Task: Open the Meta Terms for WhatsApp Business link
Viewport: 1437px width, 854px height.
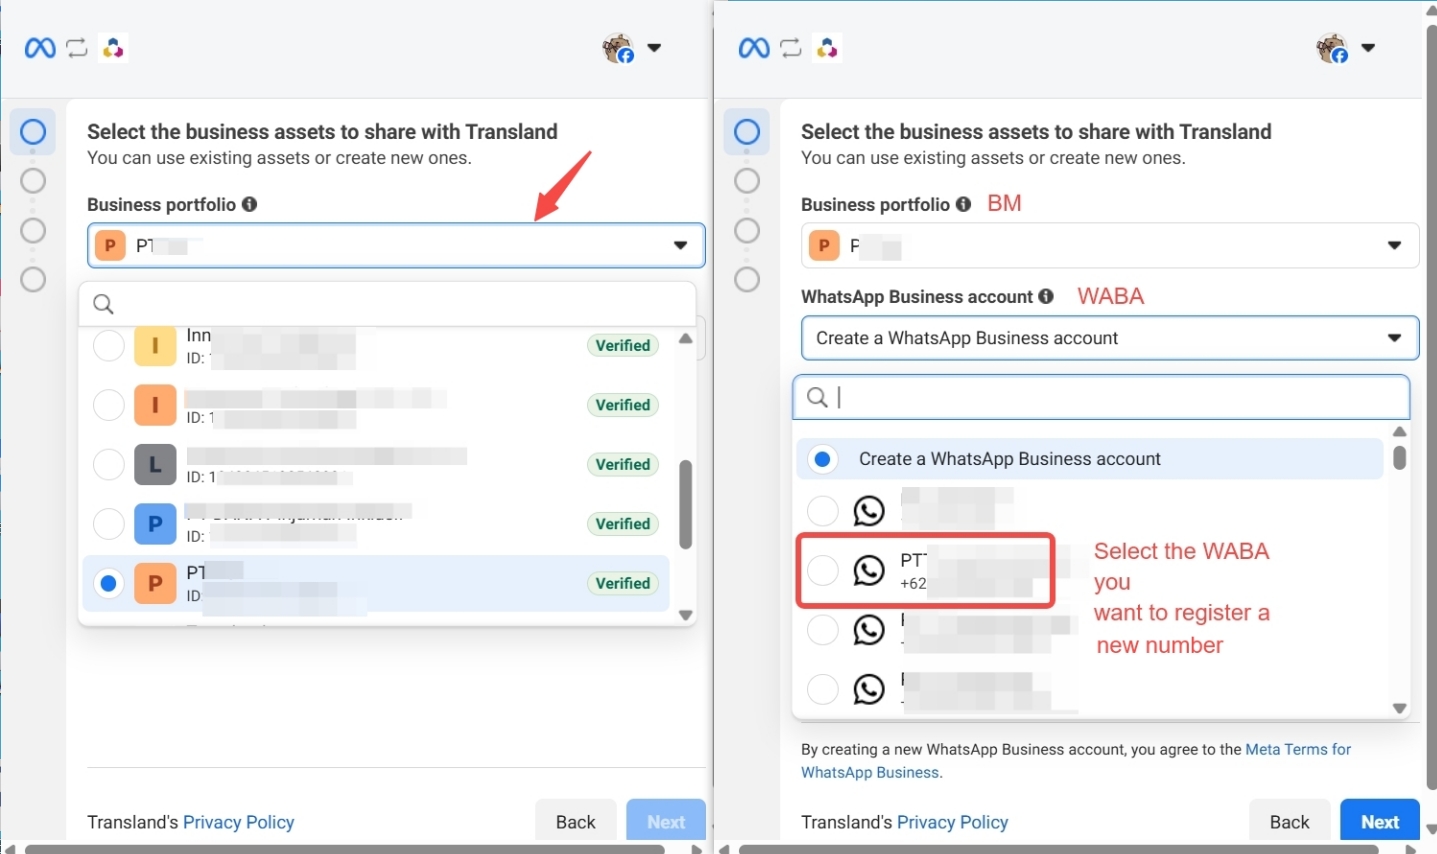Action: click(1297, 749)
